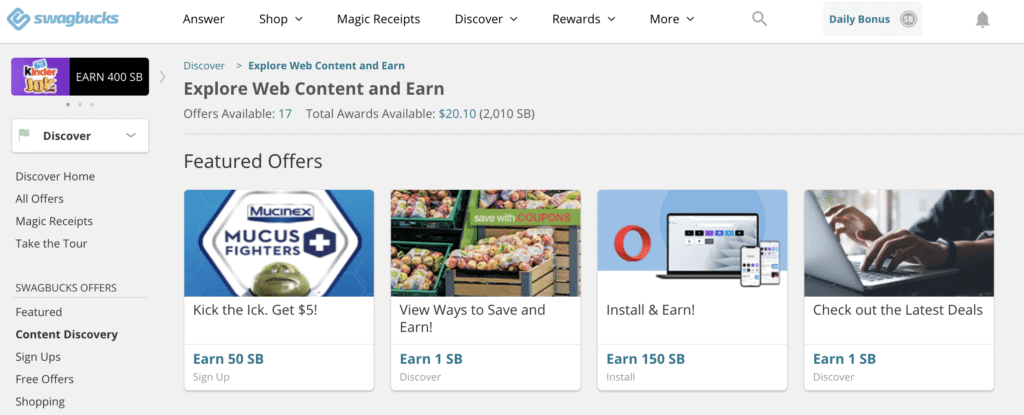This screenshot has height=415, width=1024.
Task: Click the Daily Bonus SB coin
Action: coord(908,19)
